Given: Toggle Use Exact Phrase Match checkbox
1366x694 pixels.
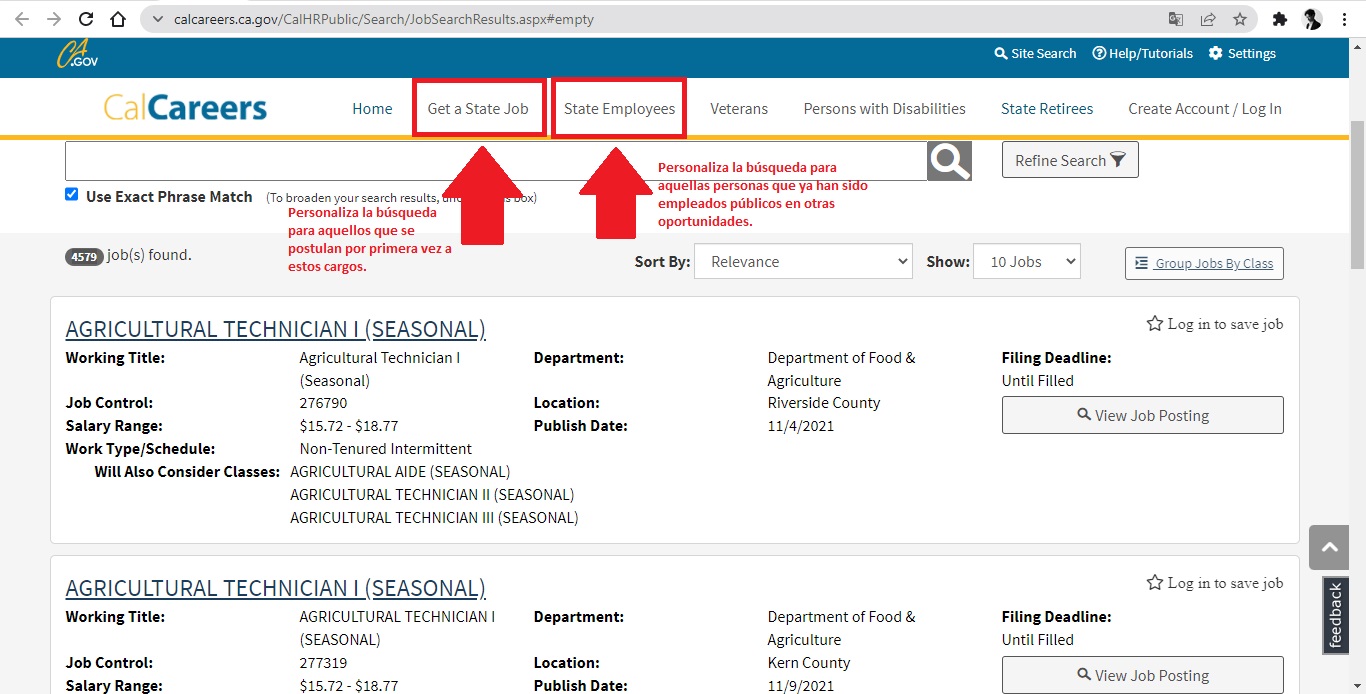Looking at the screenshot, I should pyautogui.click(x=72, y=194).
